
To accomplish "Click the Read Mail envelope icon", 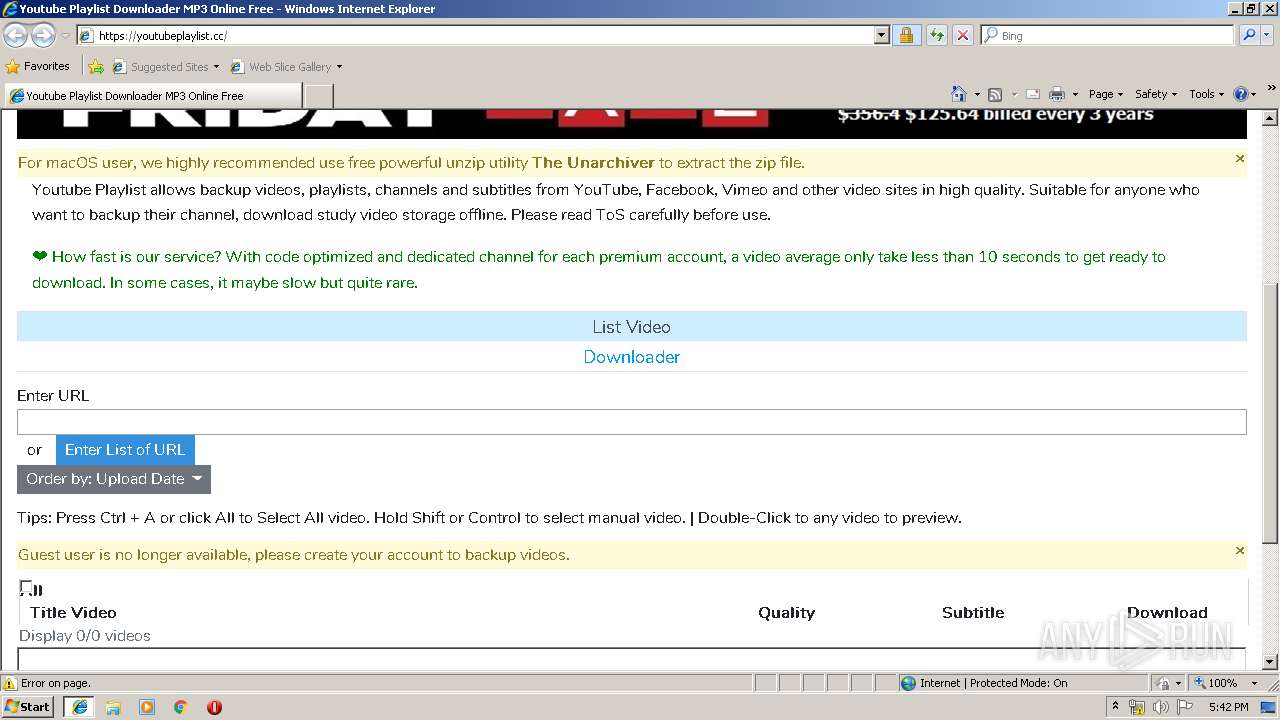I will pyautogui.click(x=1033, y=94).
